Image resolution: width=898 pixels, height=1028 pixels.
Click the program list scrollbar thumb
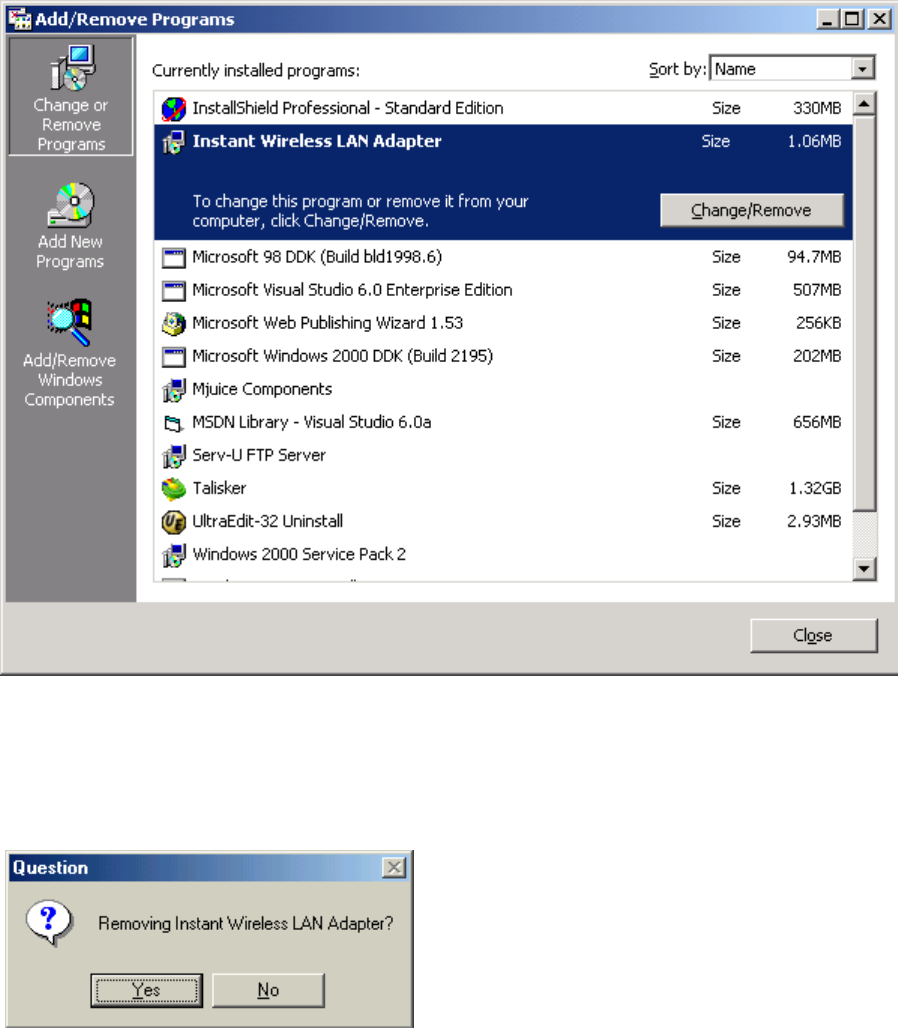865,313
